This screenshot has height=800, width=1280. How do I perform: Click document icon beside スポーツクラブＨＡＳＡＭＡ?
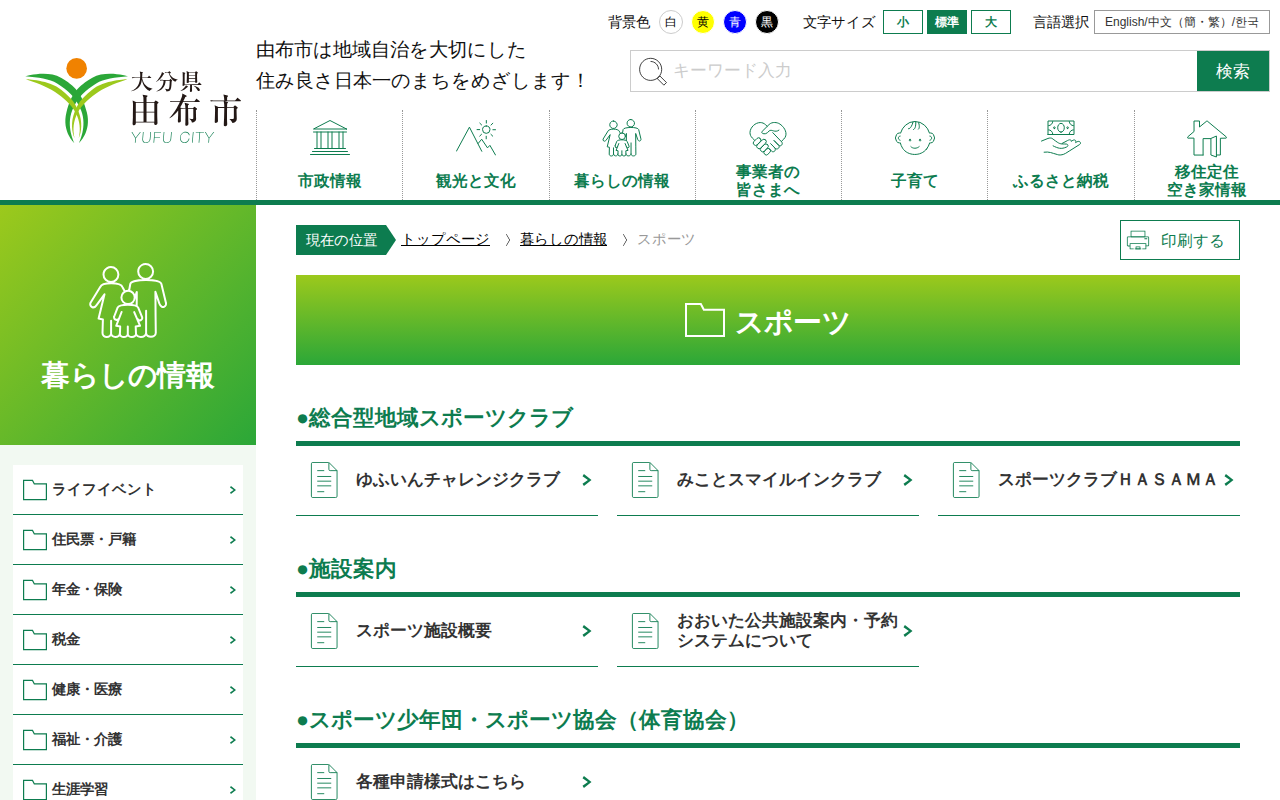click(966, 480)
